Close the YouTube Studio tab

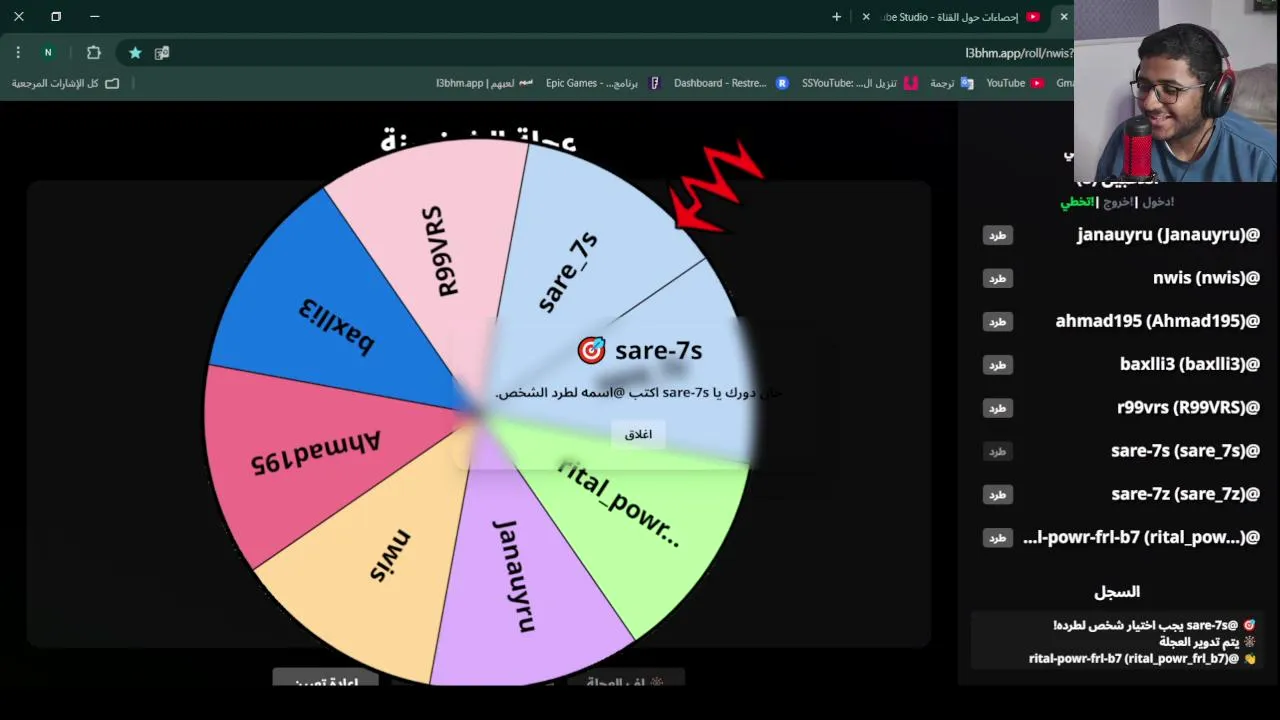[866, 17]
